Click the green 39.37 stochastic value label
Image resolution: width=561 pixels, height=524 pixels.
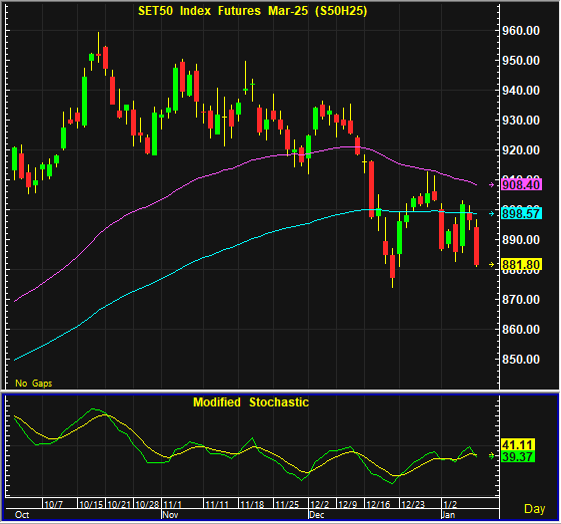(518, 456)
